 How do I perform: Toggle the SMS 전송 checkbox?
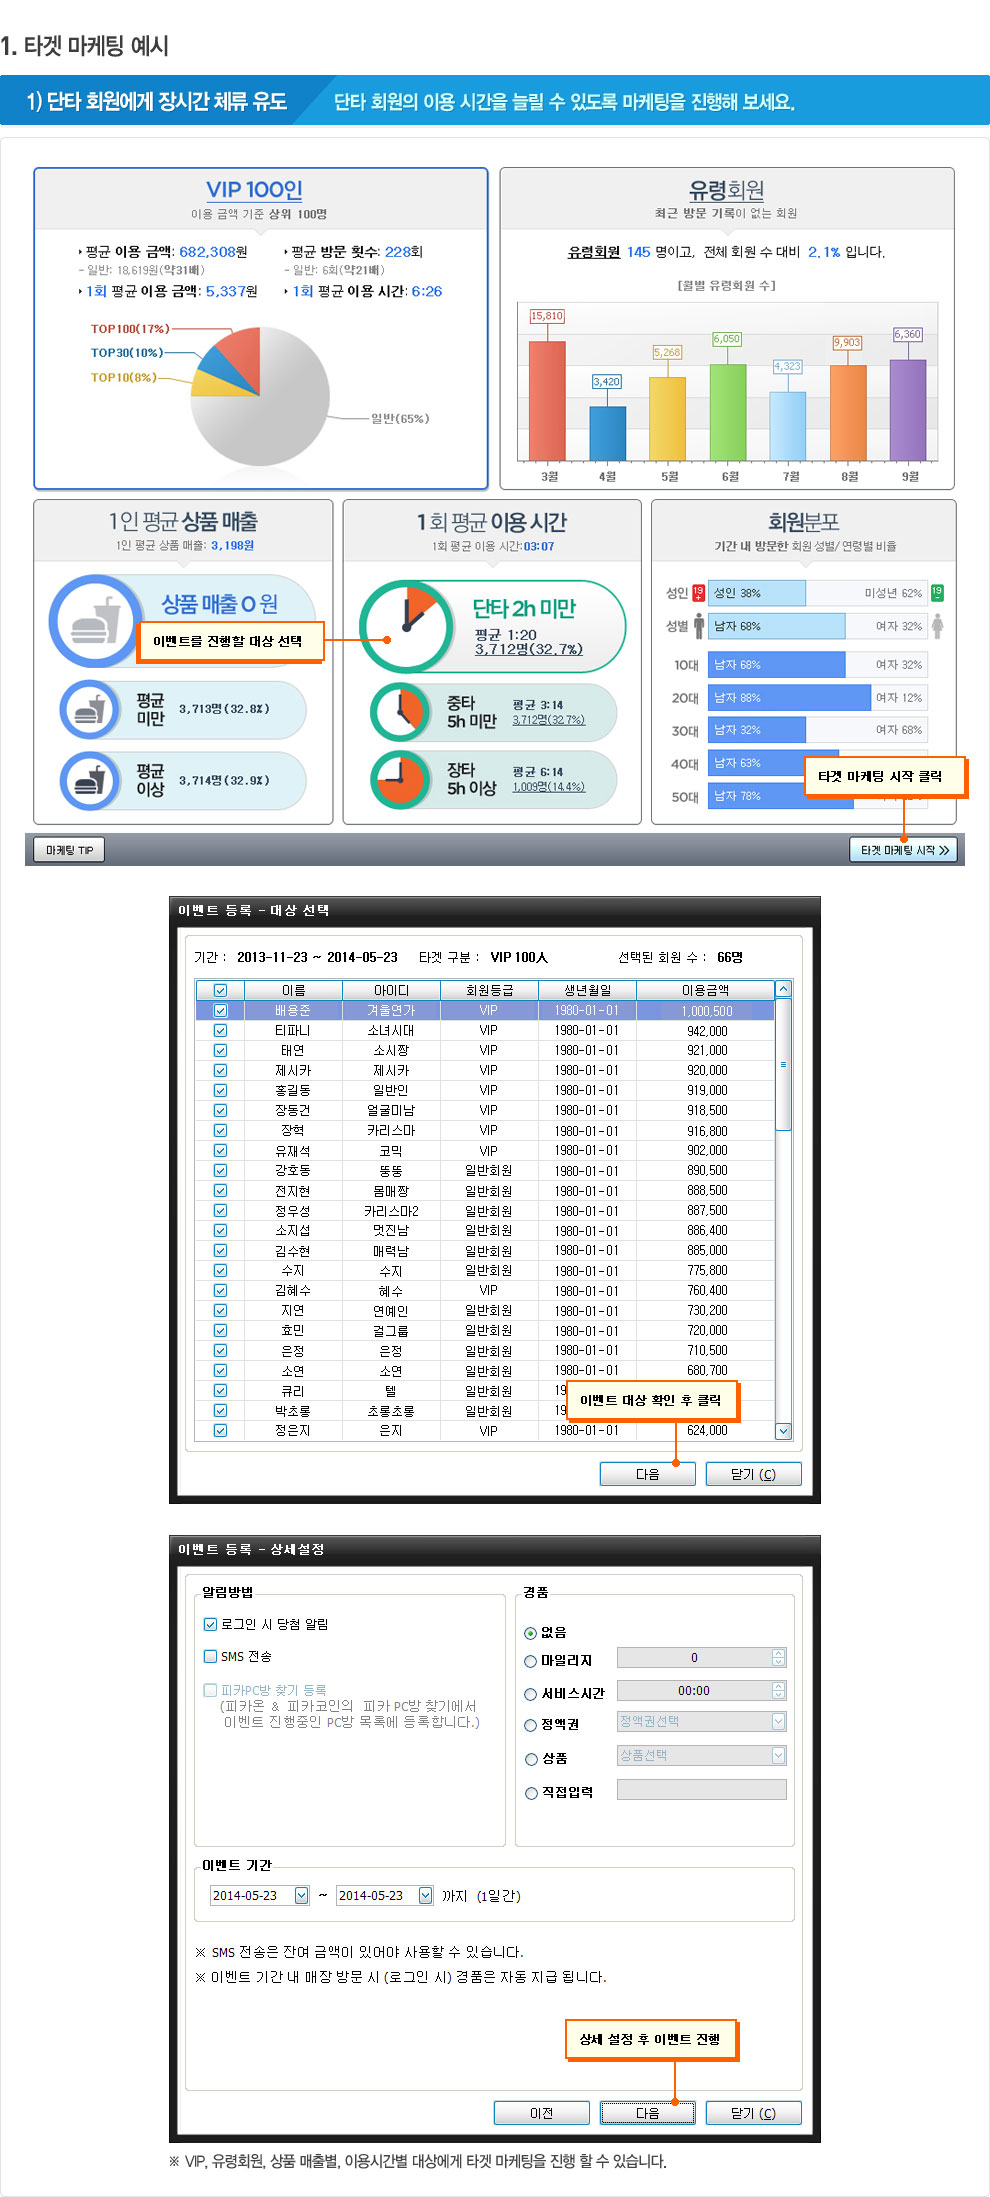coord(210,1656)
